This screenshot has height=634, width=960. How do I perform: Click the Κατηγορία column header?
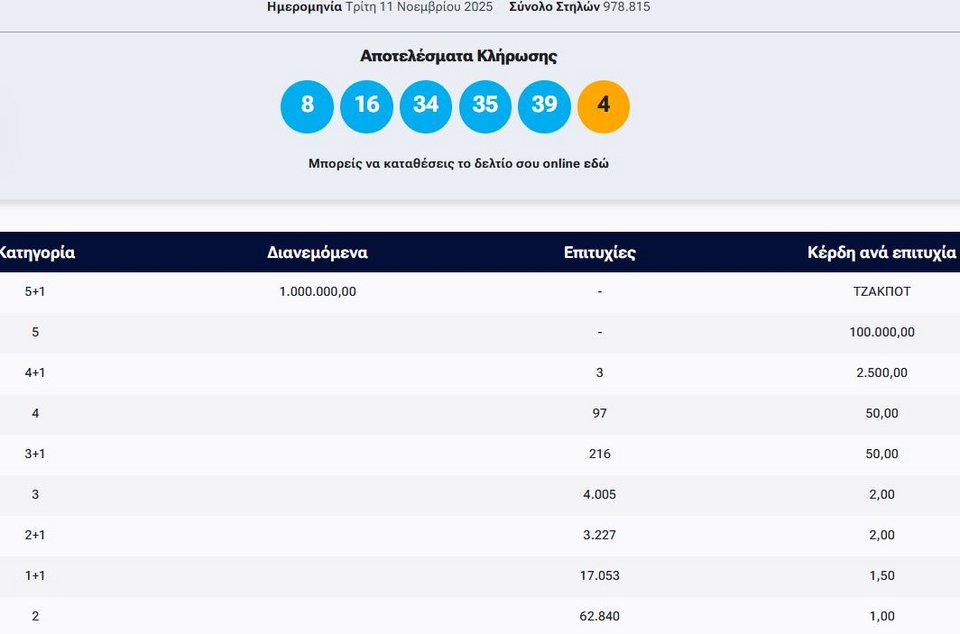(37, 253)
